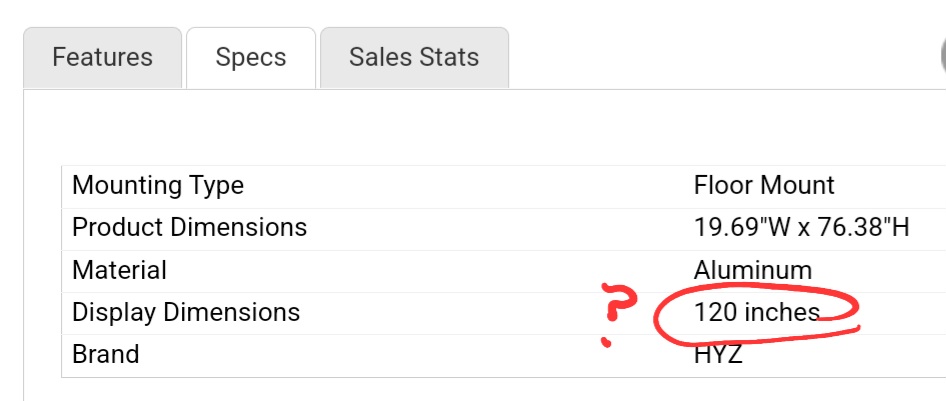Select the Floor Mount value
The width and height of the screenshot is (946, 401).
pos(764,185)
